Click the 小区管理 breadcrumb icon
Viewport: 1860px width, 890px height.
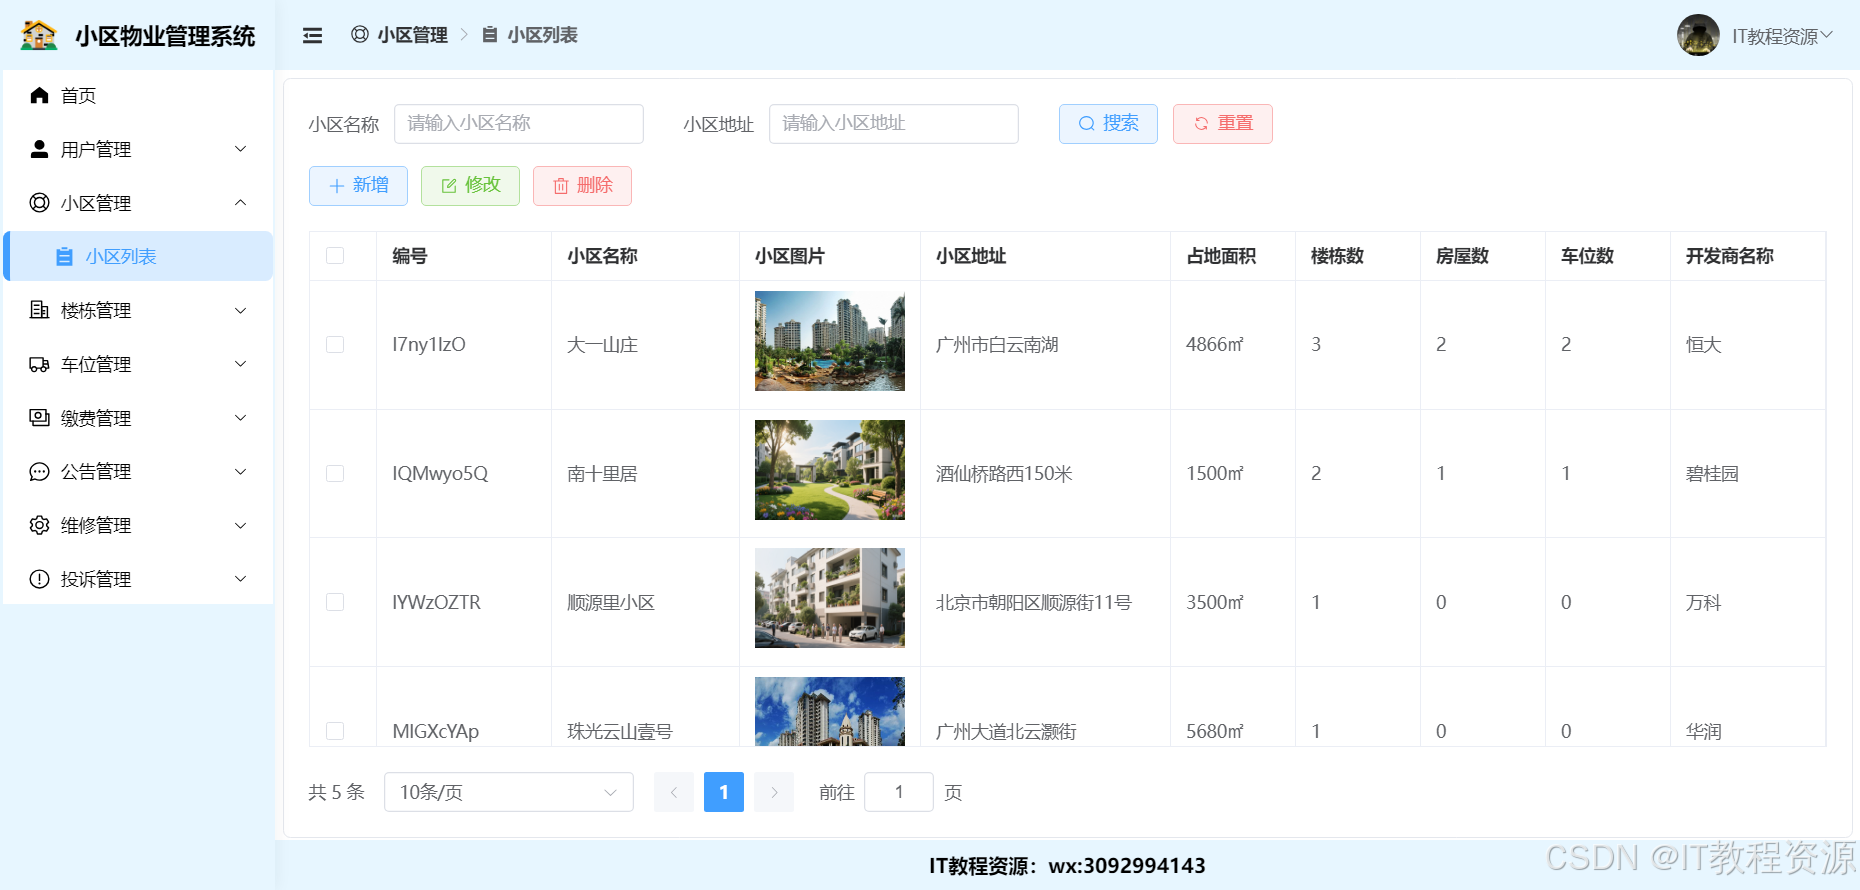pos(360,35)
